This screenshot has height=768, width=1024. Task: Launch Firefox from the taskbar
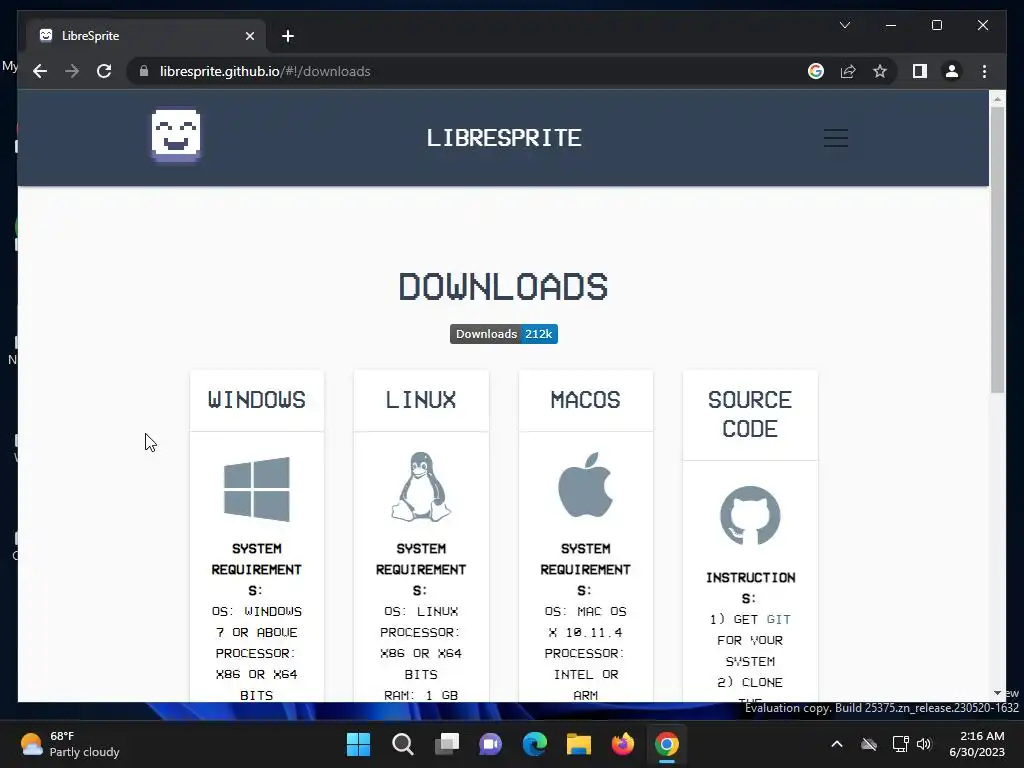[x=623, y=744]
